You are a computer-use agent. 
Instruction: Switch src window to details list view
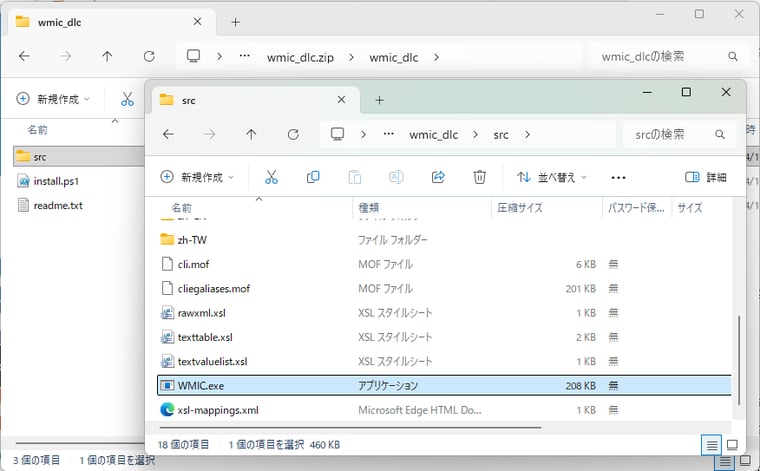pos(712,445)
